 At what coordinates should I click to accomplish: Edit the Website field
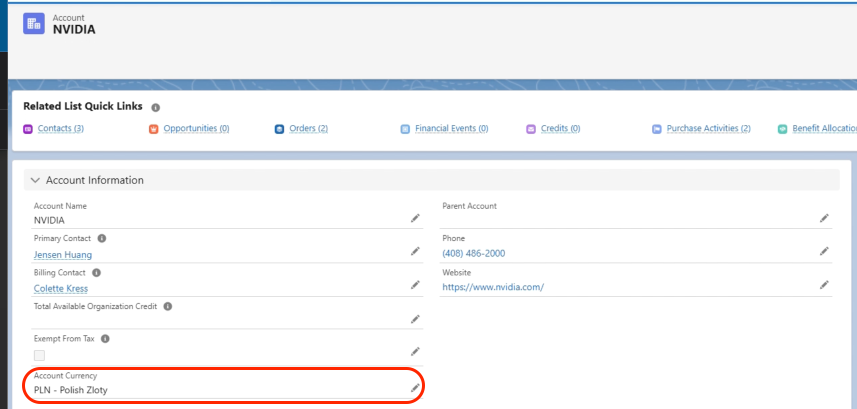click(824, 285)
